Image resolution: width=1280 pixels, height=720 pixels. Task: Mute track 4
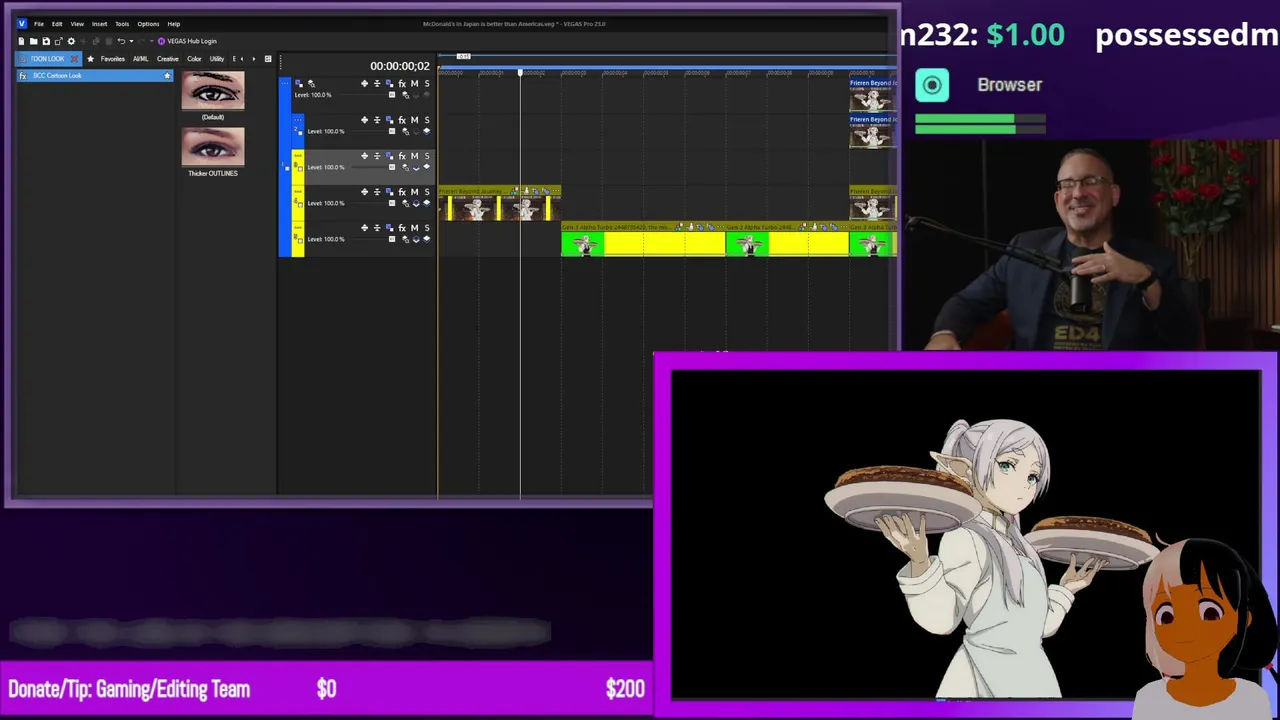pyautogui.click(x=414, y=192)
